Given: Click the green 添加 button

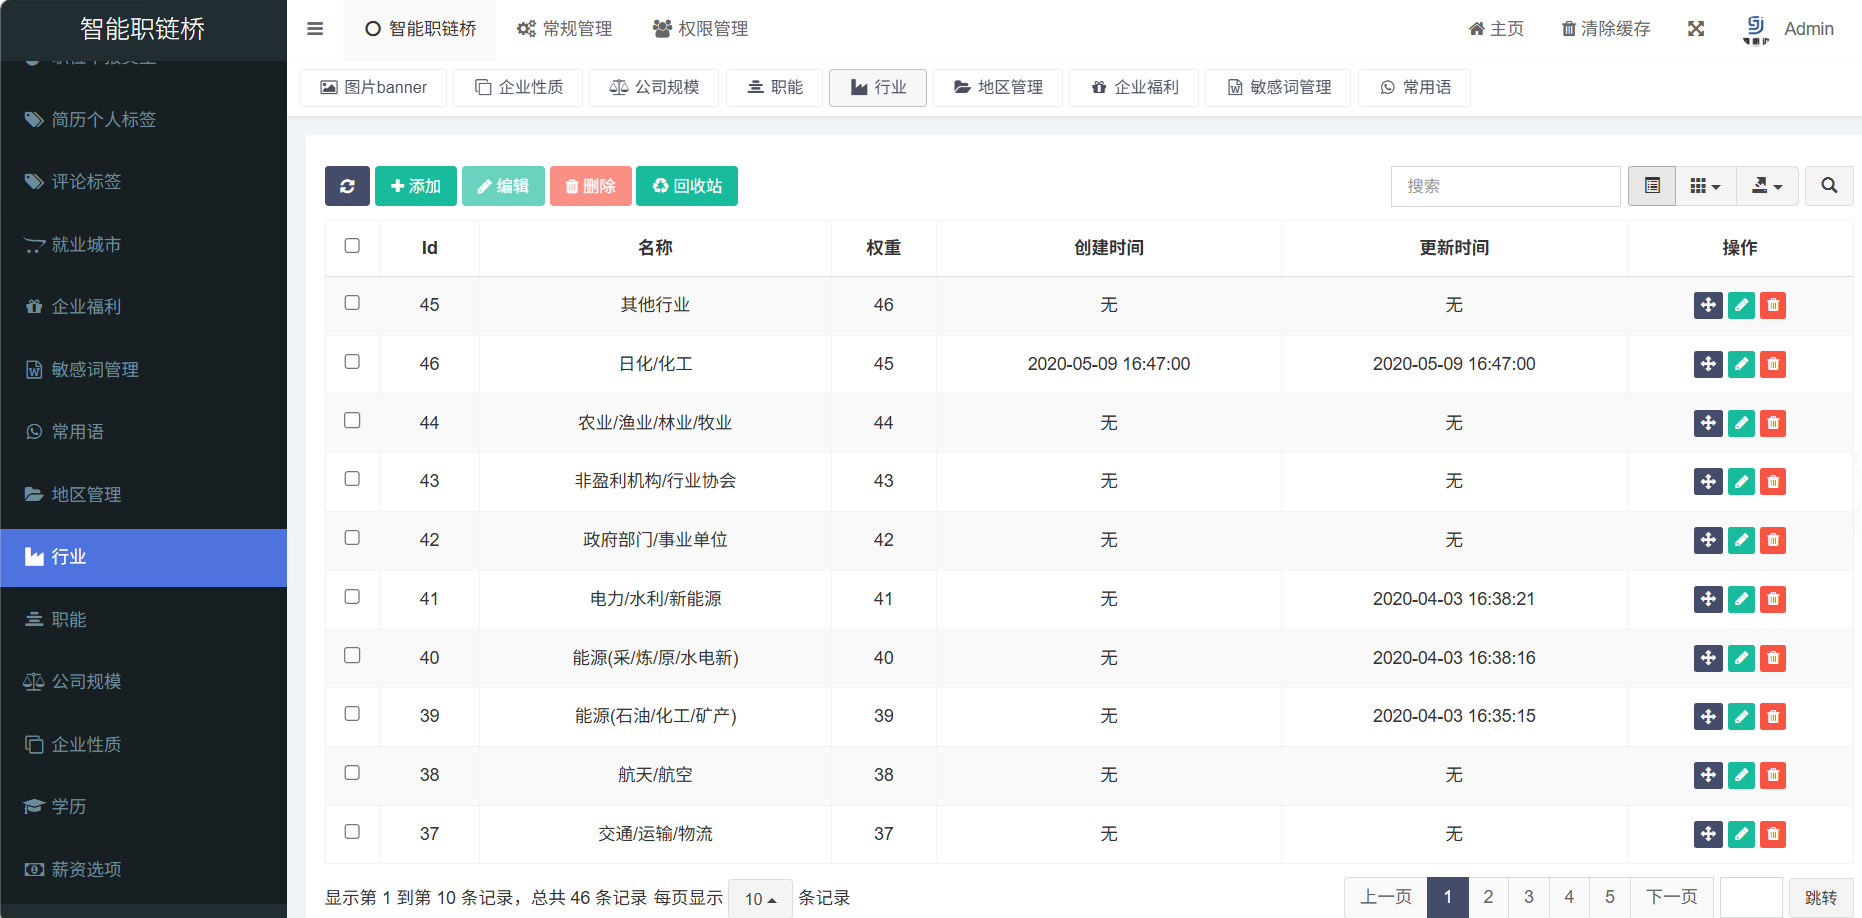Looking at the screenshot, I should point(415,186).
